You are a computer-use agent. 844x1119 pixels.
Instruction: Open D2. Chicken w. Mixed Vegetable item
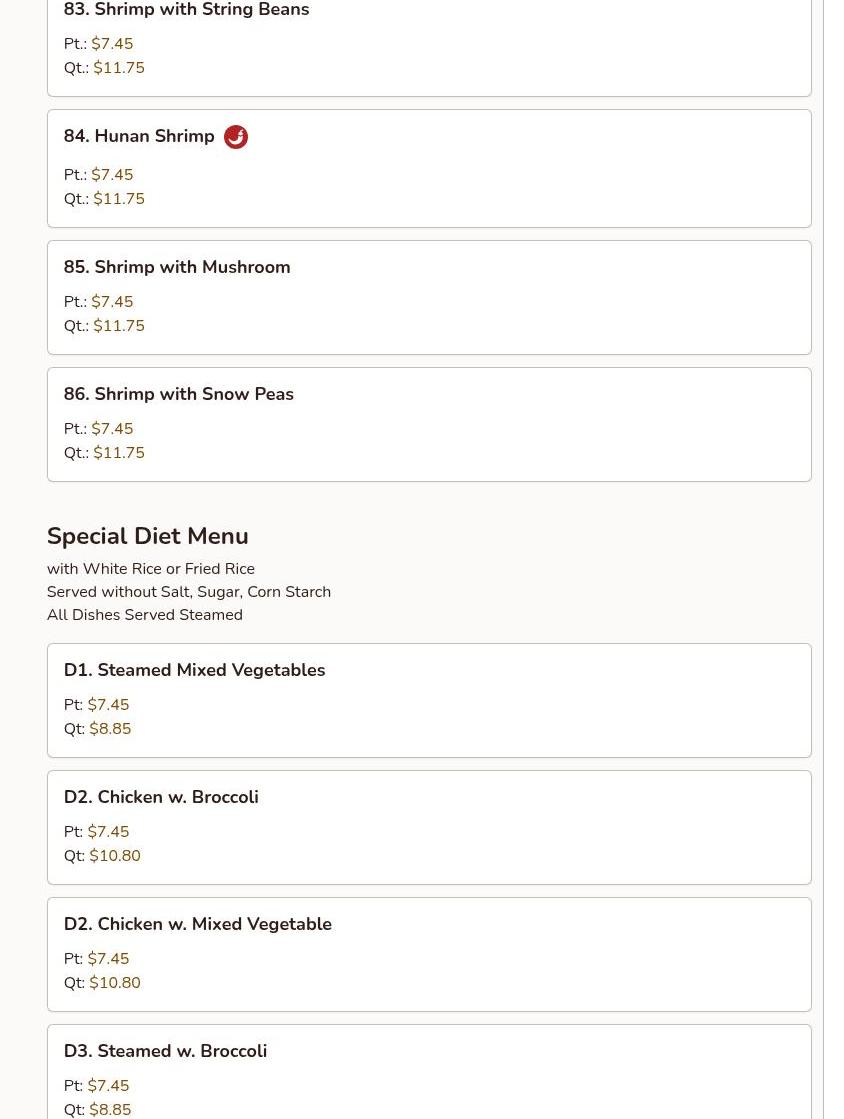click(429, 954)
